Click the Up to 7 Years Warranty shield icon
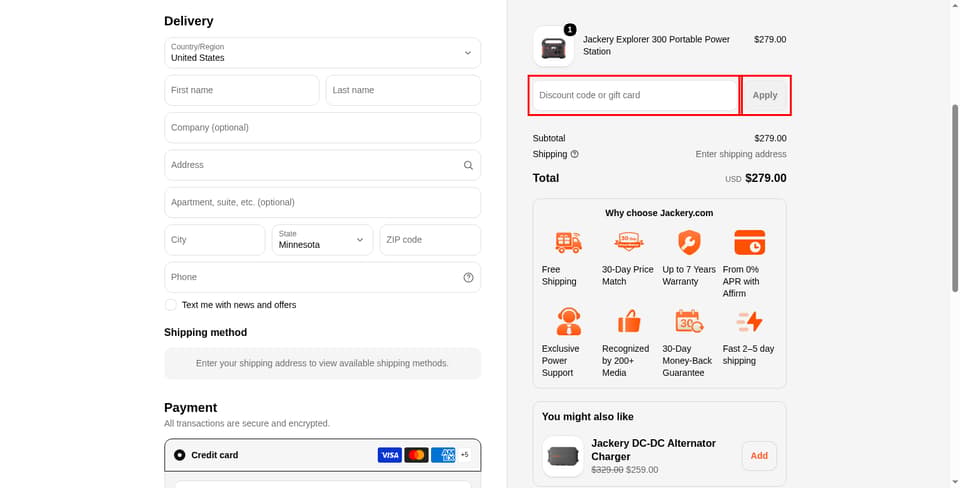Viewport: 960px width, 488px height. [689, 242]
